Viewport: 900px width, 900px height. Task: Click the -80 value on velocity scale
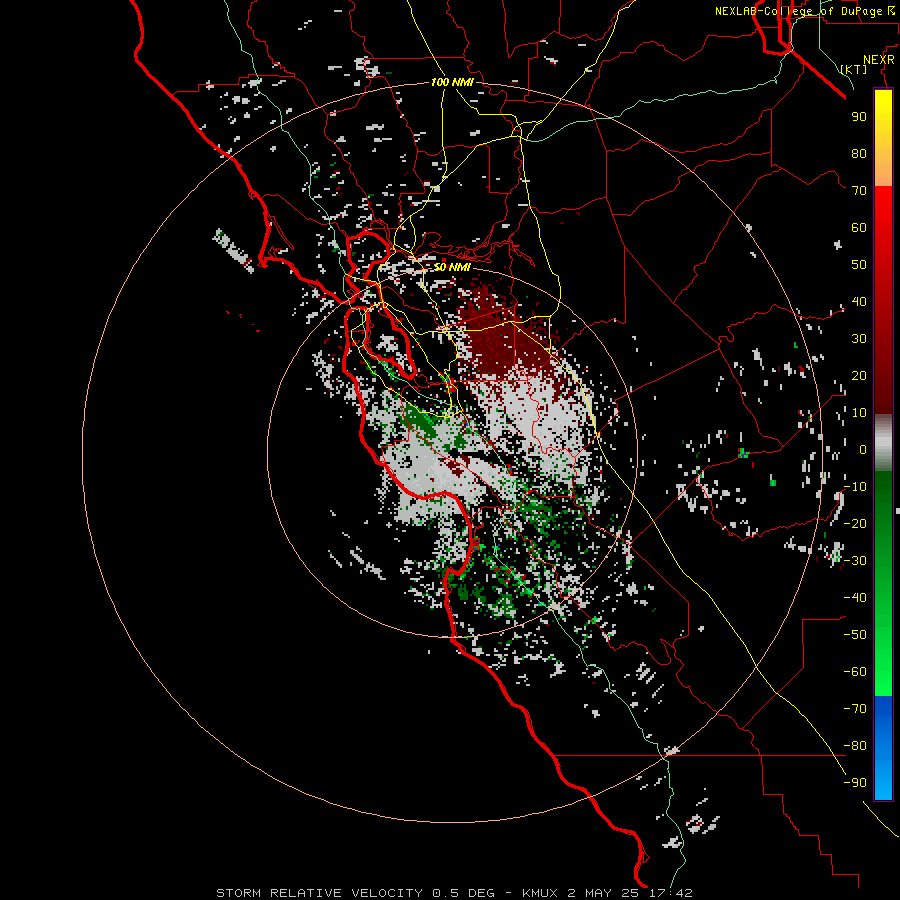[x=855, y=746]
